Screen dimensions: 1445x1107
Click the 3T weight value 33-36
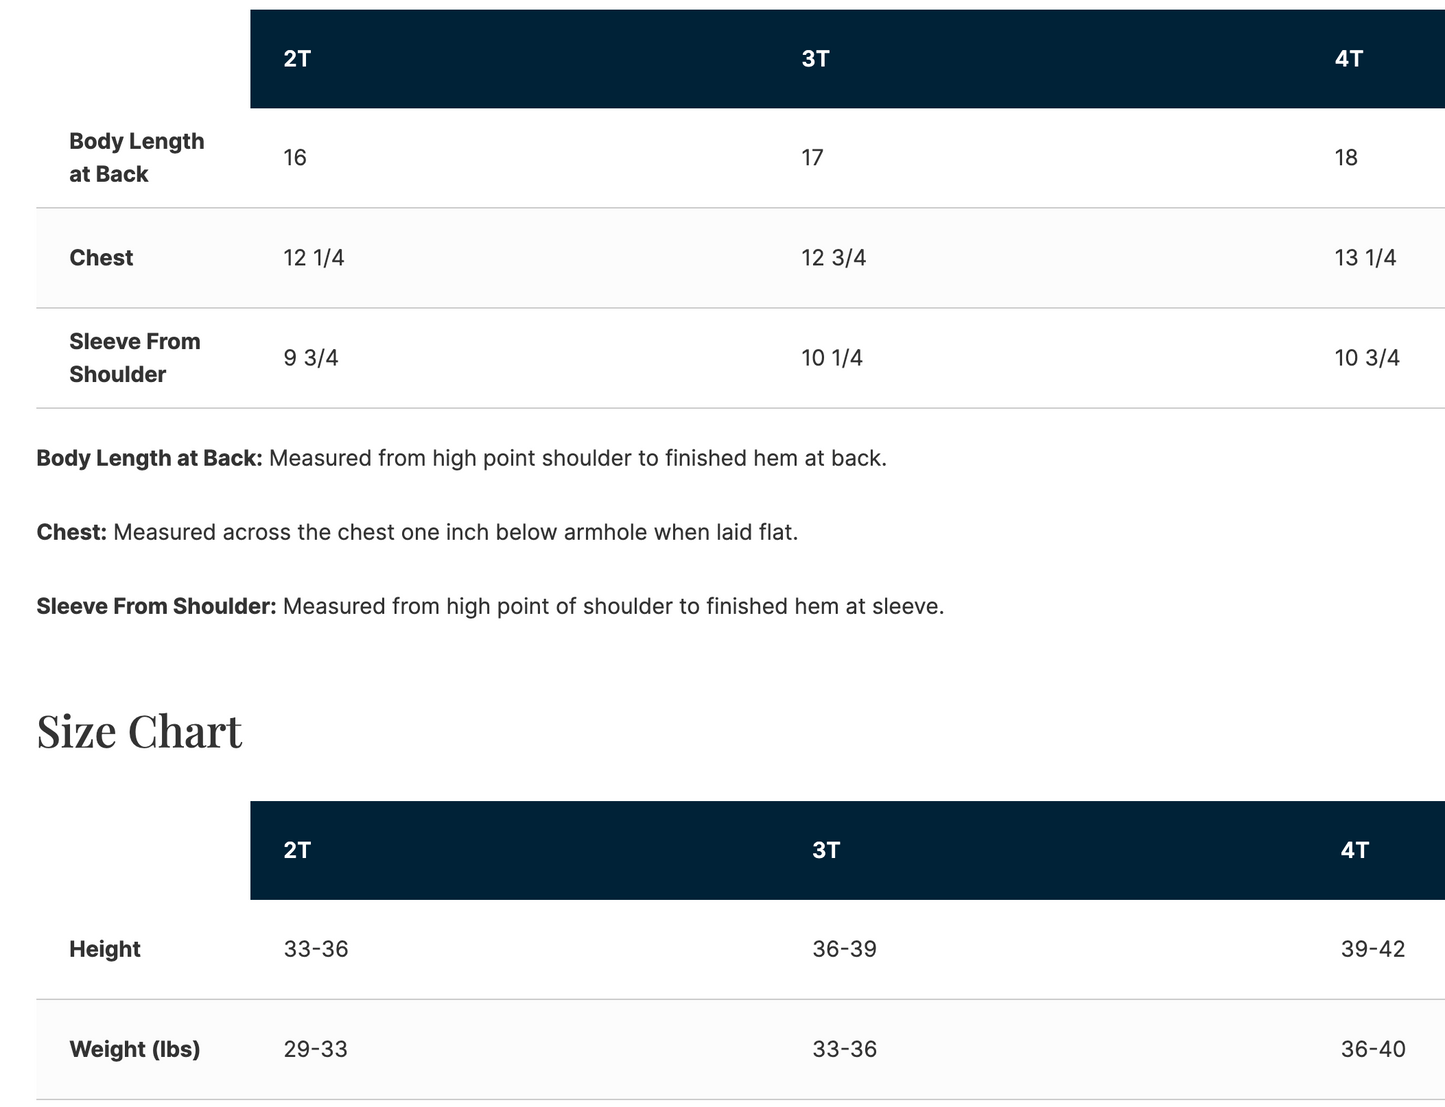point(844,1049)
